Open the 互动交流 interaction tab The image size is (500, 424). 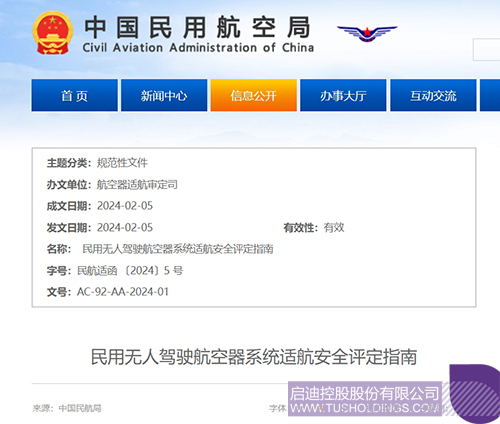click(x=433, y=95)
